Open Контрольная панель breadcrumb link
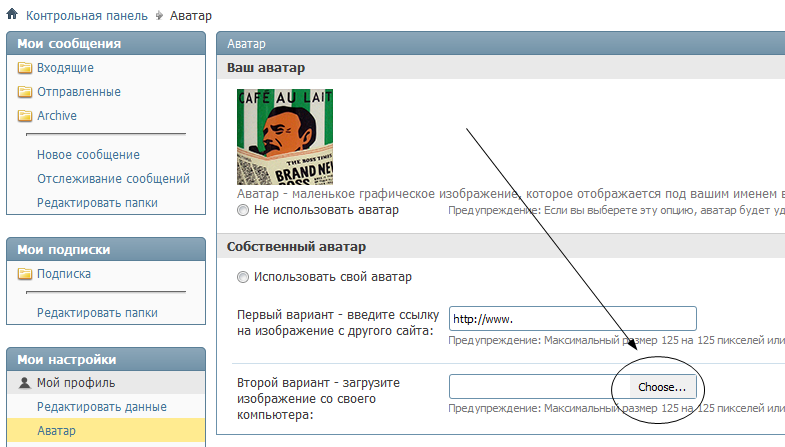The image size is (785, 447). point(87,16)
